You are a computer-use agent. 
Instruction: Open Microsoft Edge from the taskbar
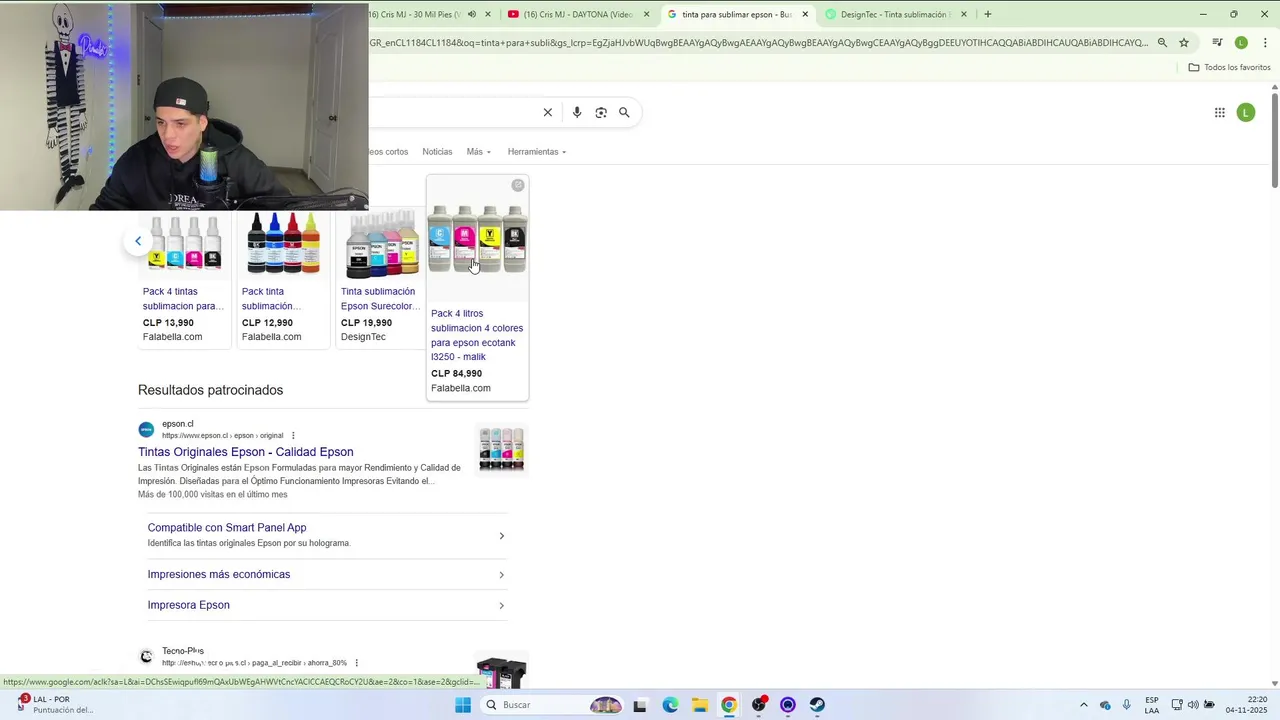click(670, 705)
